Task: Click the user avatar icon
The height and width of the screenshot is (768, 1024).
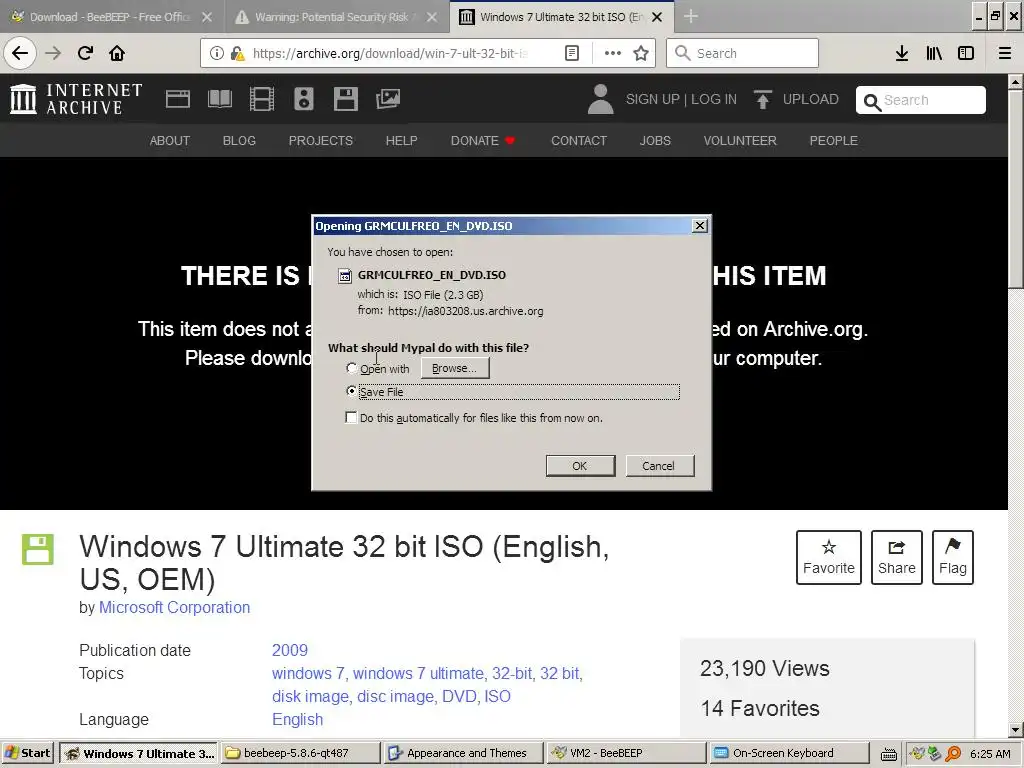Action: [x=600, y=99]
